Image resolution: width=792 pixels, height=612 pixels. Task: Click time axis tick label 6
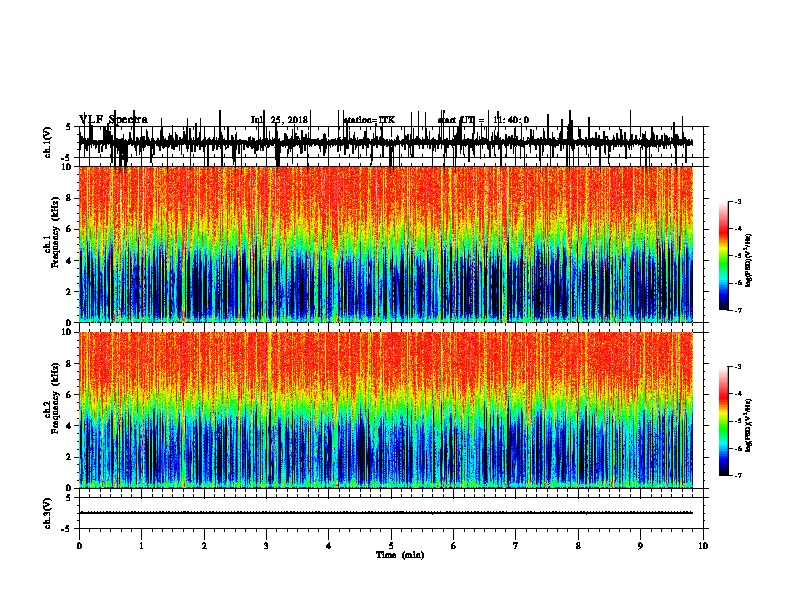tap(454, 546)
